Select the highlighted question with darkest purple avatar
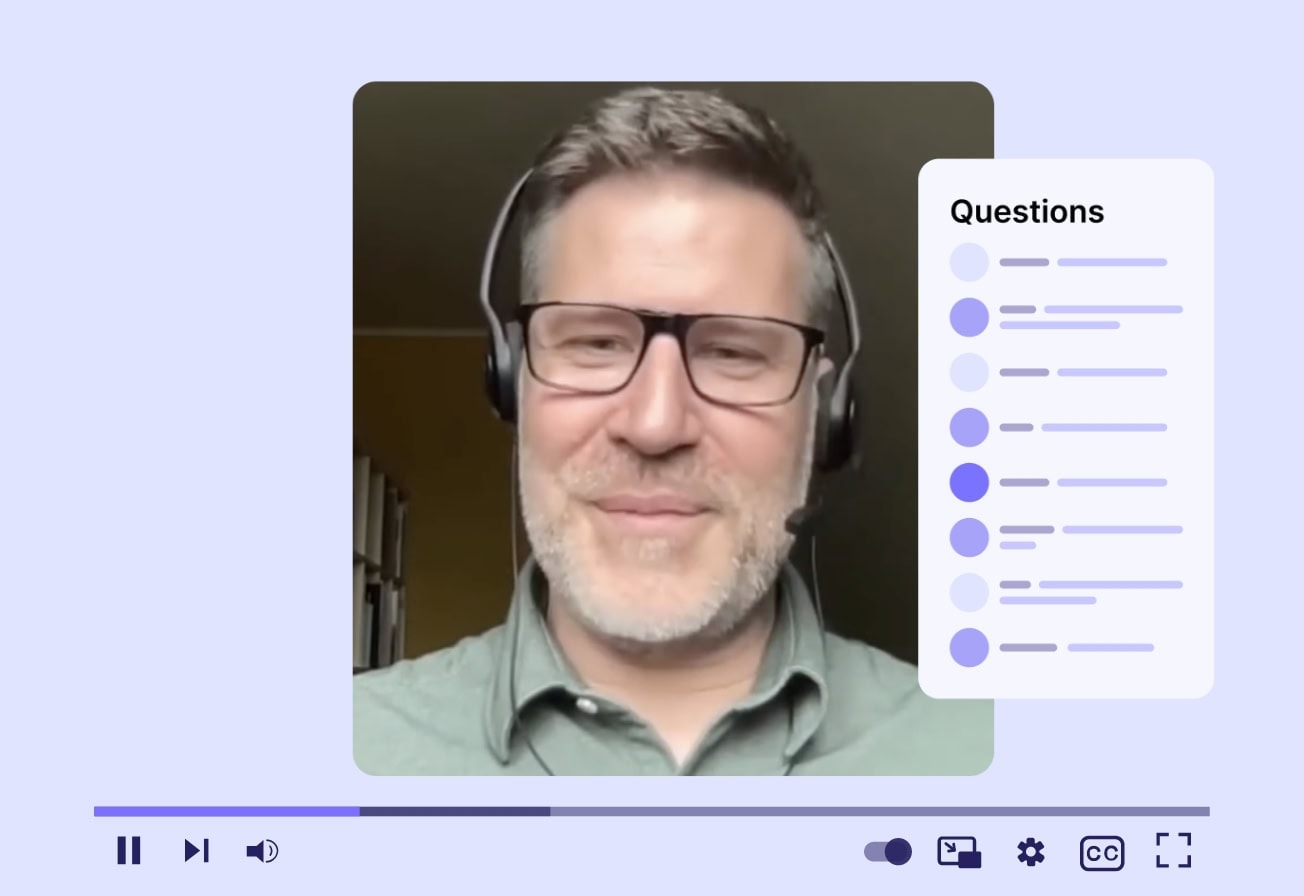Viewport: 1304px width, 896px height. 1083,482
